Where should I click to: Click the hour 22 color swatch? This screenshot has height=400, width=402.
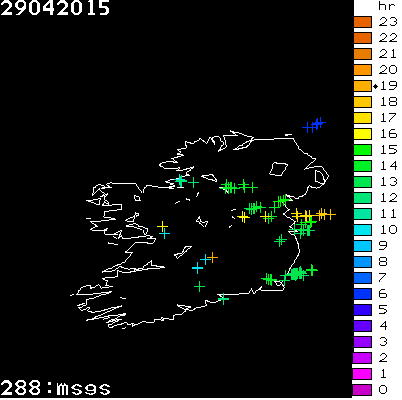(x=362, y=38)
